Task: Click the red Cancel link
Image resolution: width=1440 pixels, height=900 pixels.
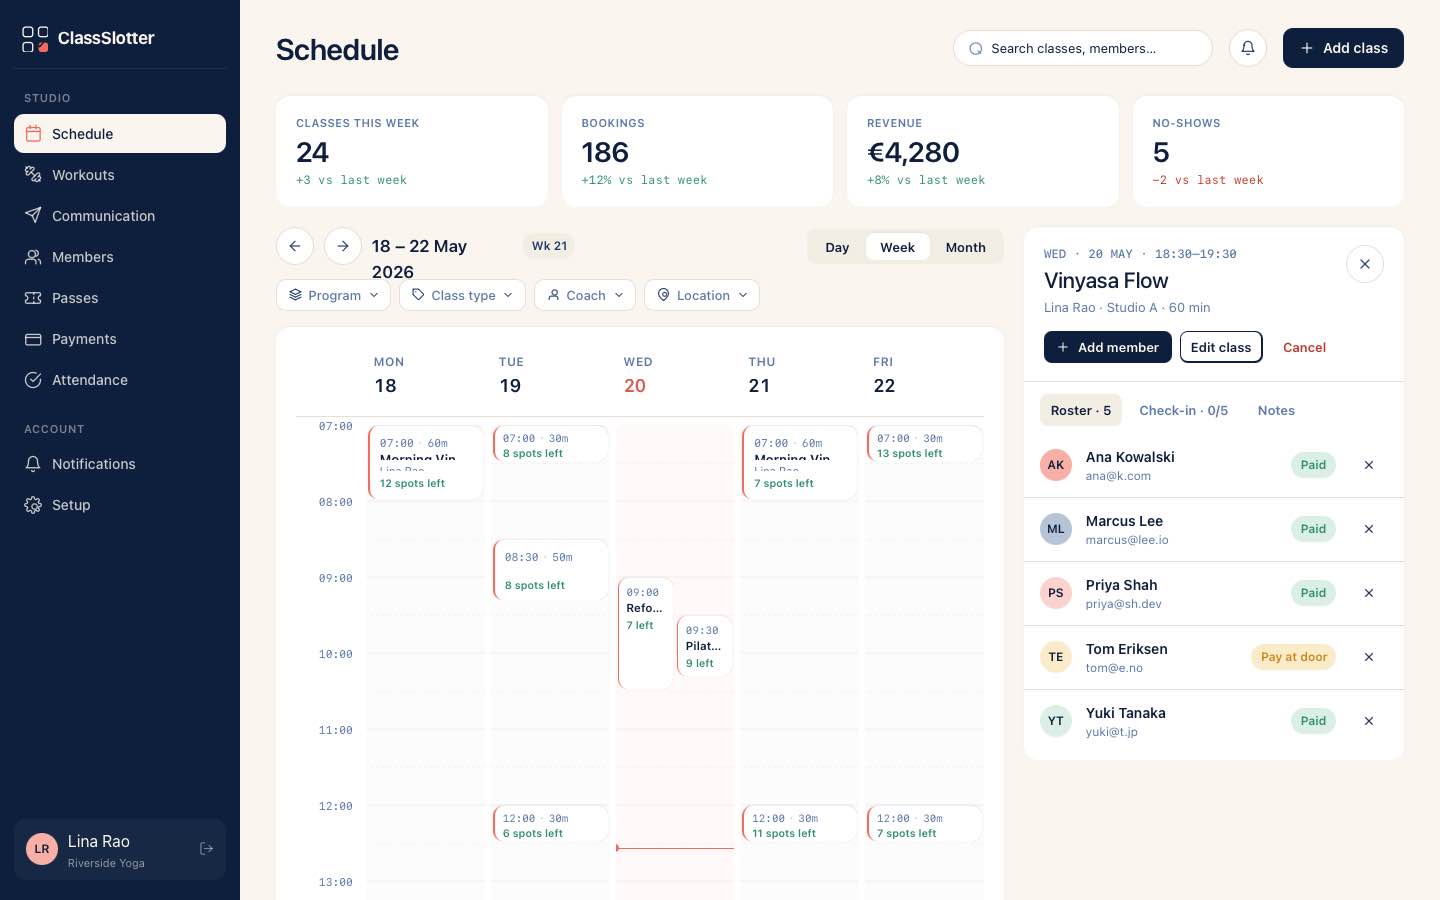Action: (1304, 347)
